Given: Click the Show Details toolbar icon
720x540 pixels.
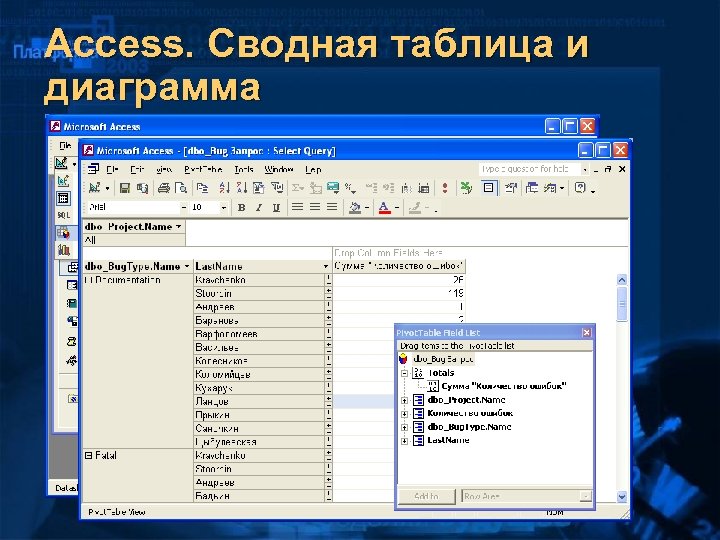Looking at the screenshot, I should pyautogui.click(x=424, y=188).
